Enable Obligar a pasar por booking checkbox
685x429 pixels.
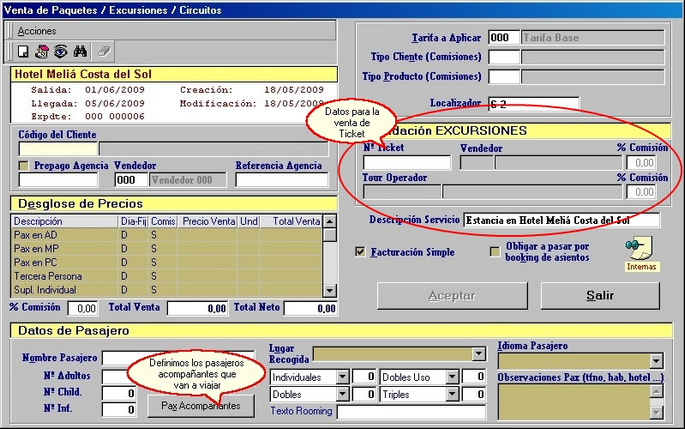click(x=494, y=252)
